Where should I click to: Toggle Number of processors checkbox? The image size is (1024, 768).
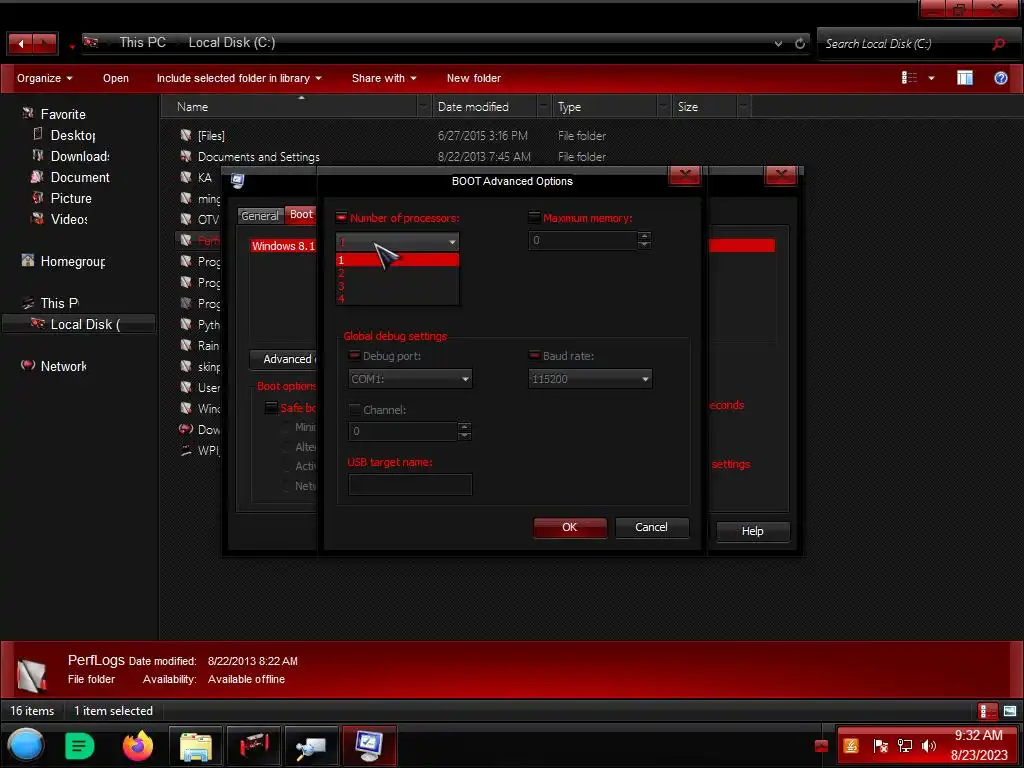pyautogui.click(x=342, y=217)
